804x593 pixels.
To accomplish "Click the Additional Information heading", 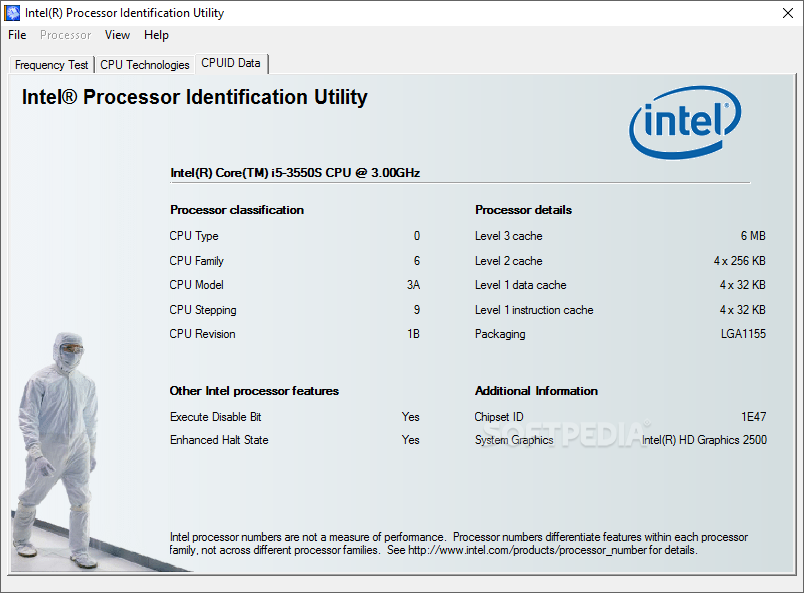I will 536,391.
